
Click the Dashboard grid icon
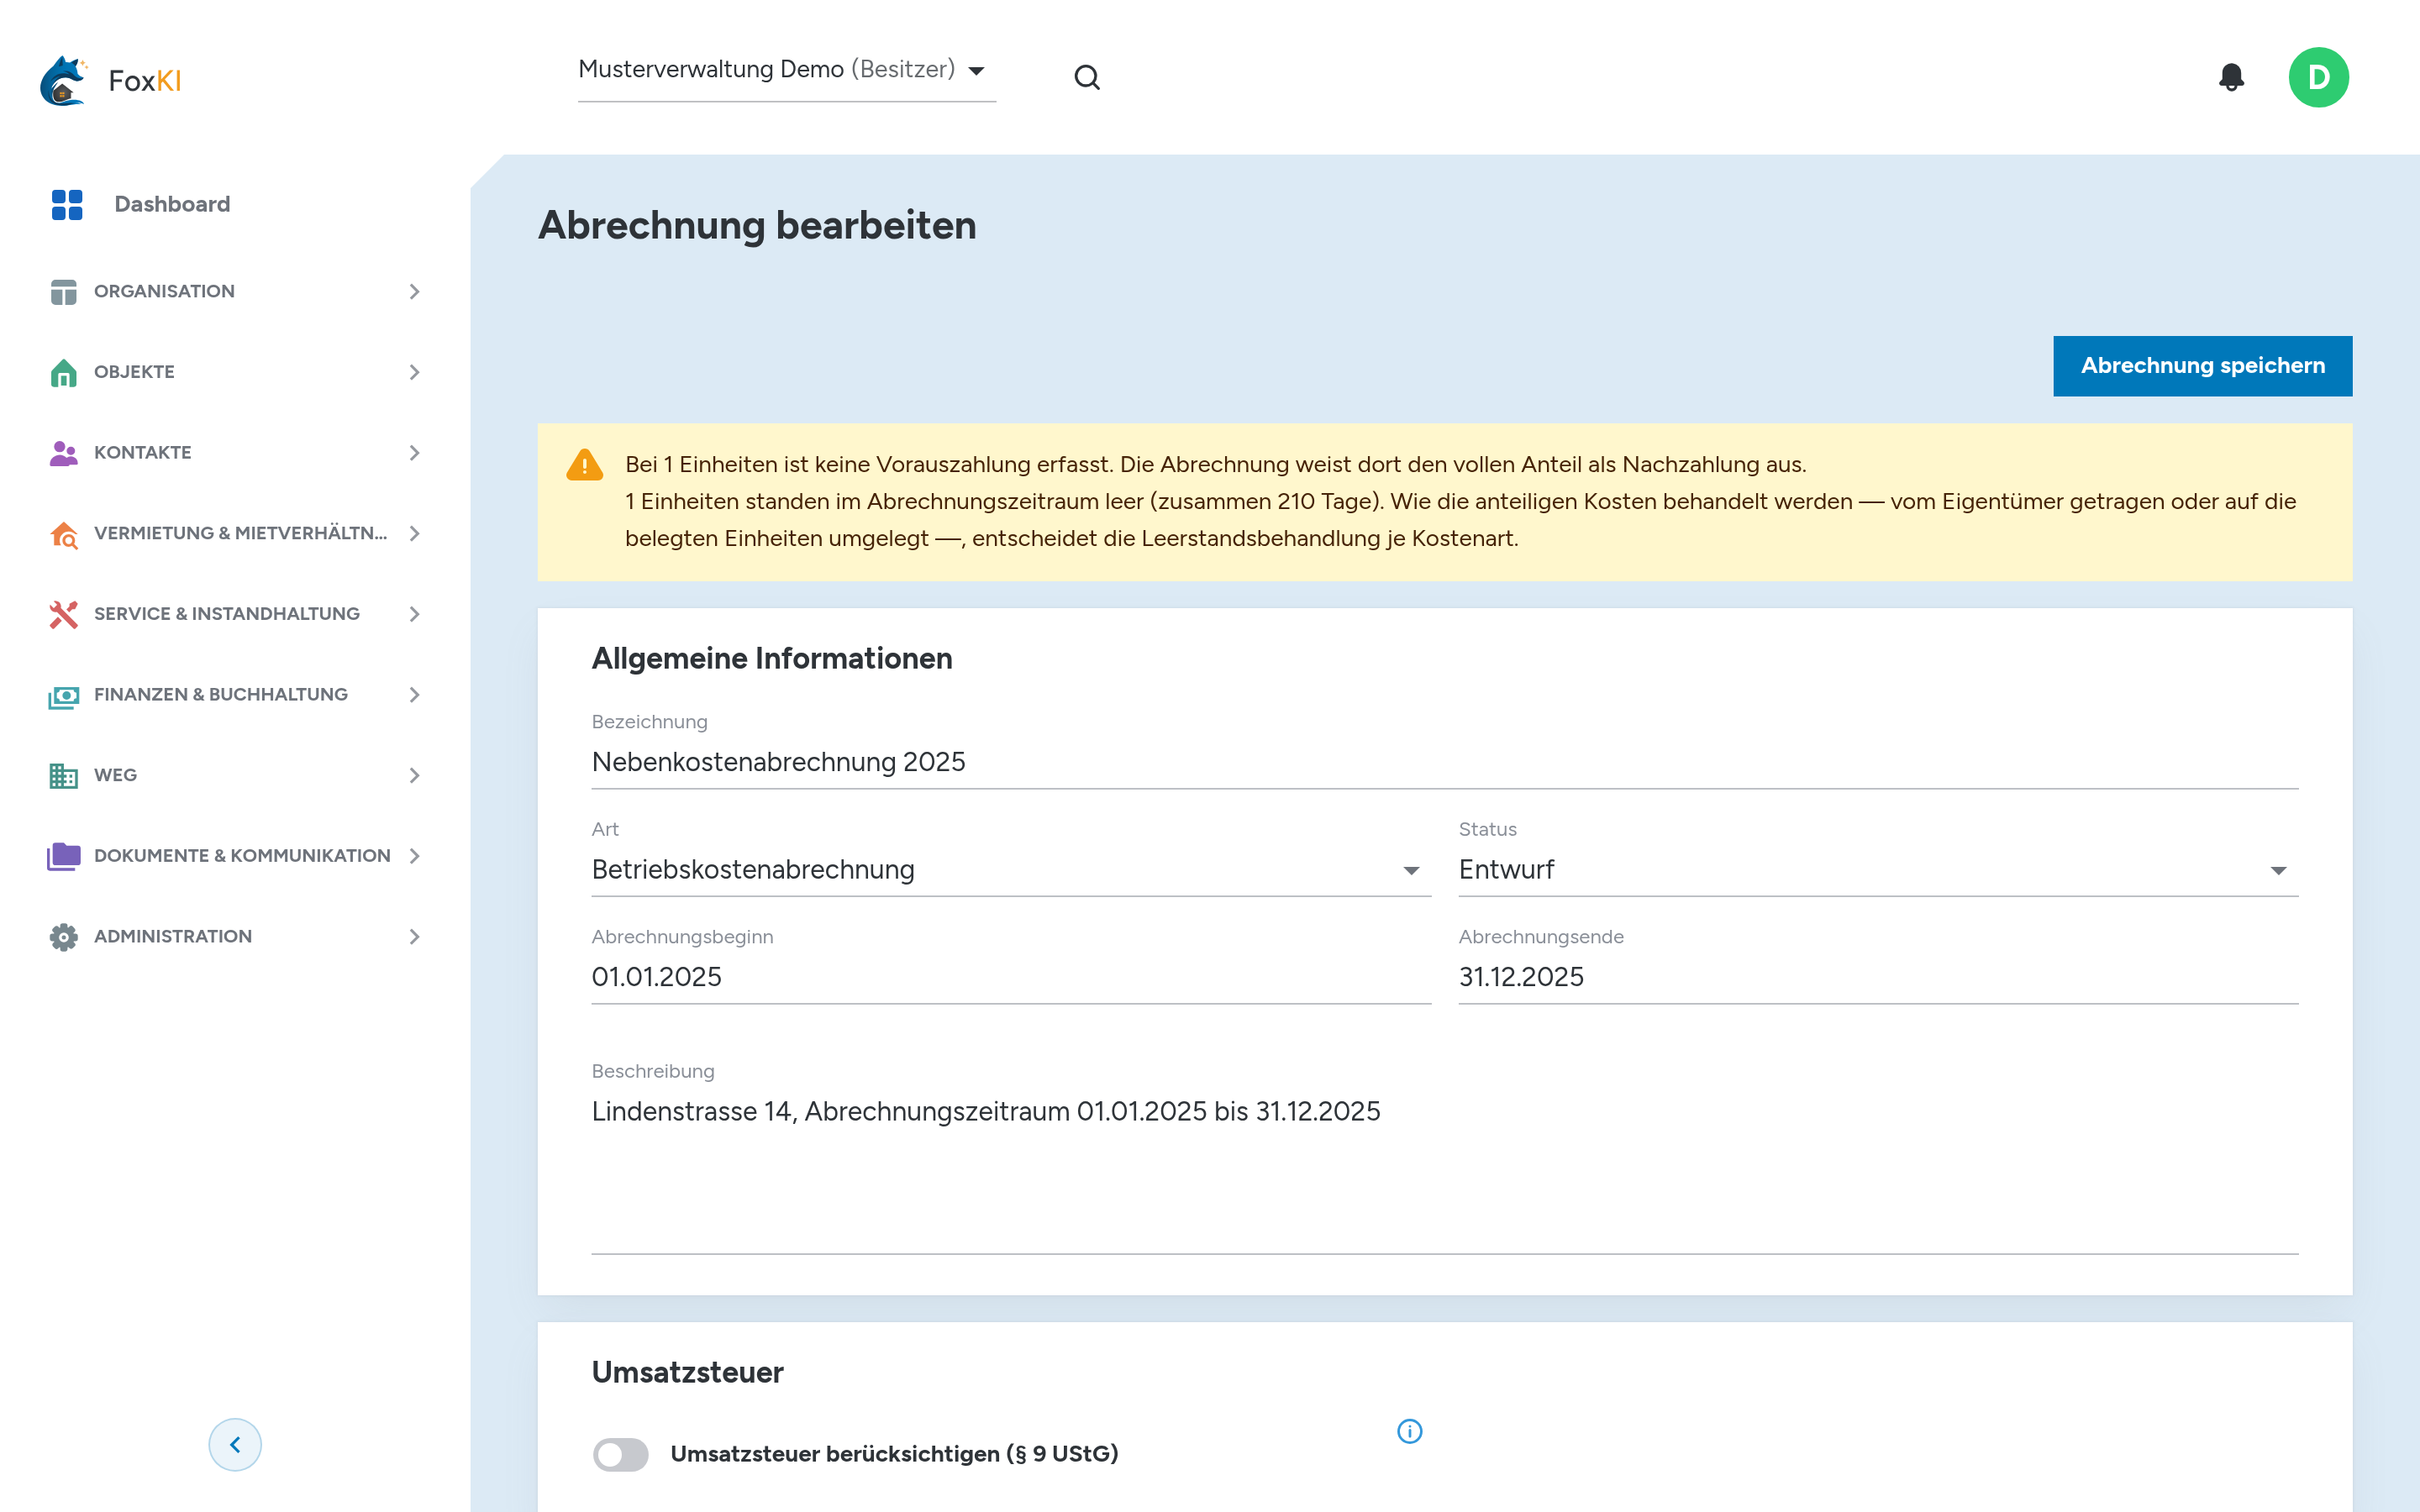(x=67, y=204)
